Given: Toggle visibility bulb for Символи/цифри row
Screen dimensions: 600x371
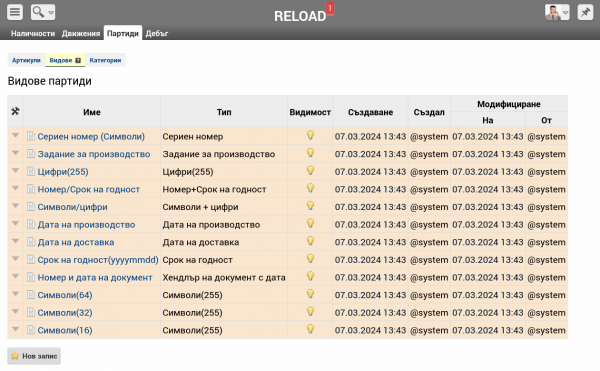Looking at the screenshot, I should 310,206.
